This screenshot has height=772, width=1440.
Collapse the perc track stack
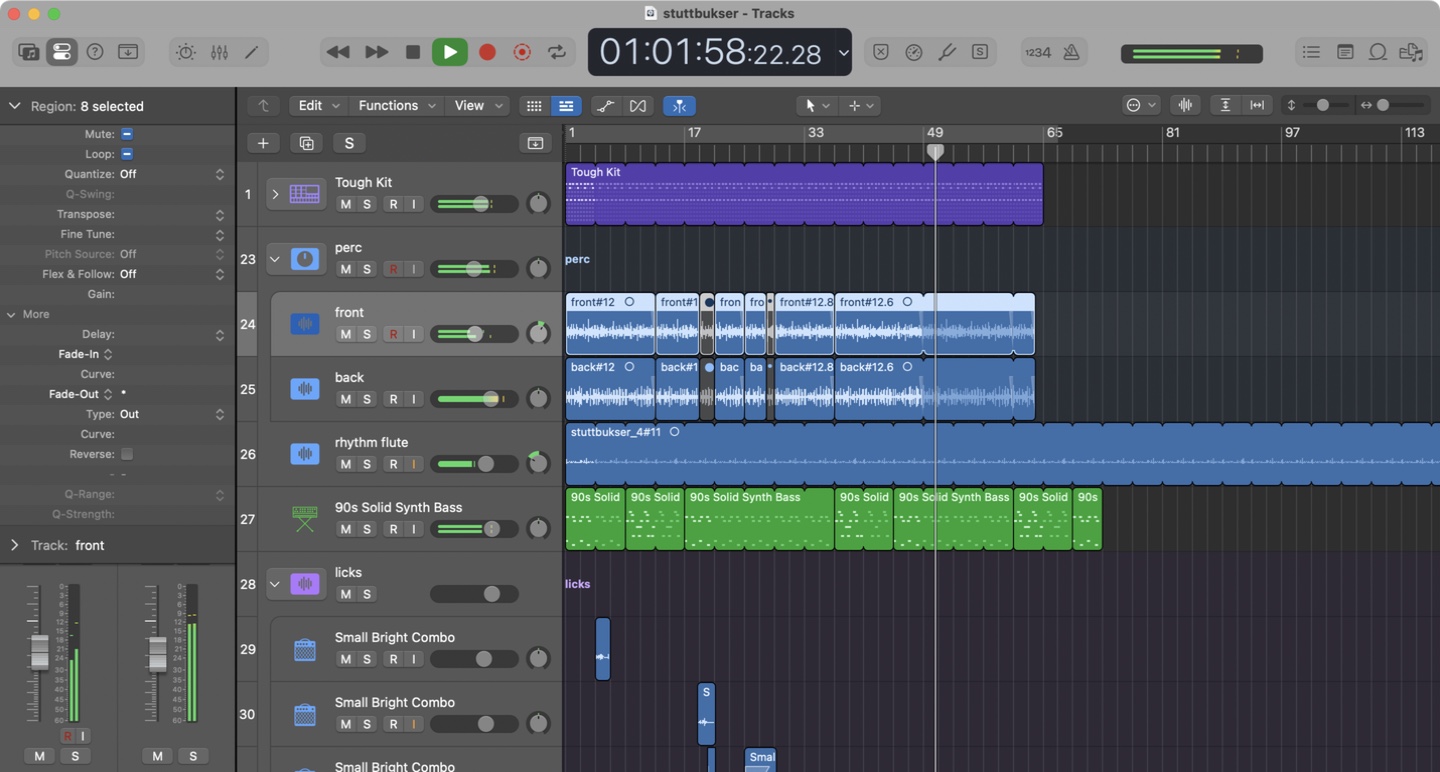point(274,259)
